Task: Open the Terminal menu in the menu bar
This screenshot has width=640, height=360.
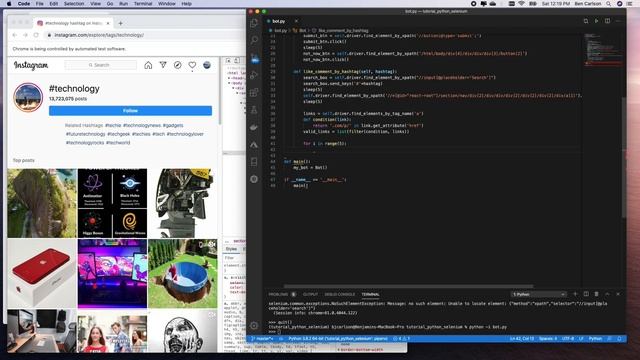Action: pos(143,4)
